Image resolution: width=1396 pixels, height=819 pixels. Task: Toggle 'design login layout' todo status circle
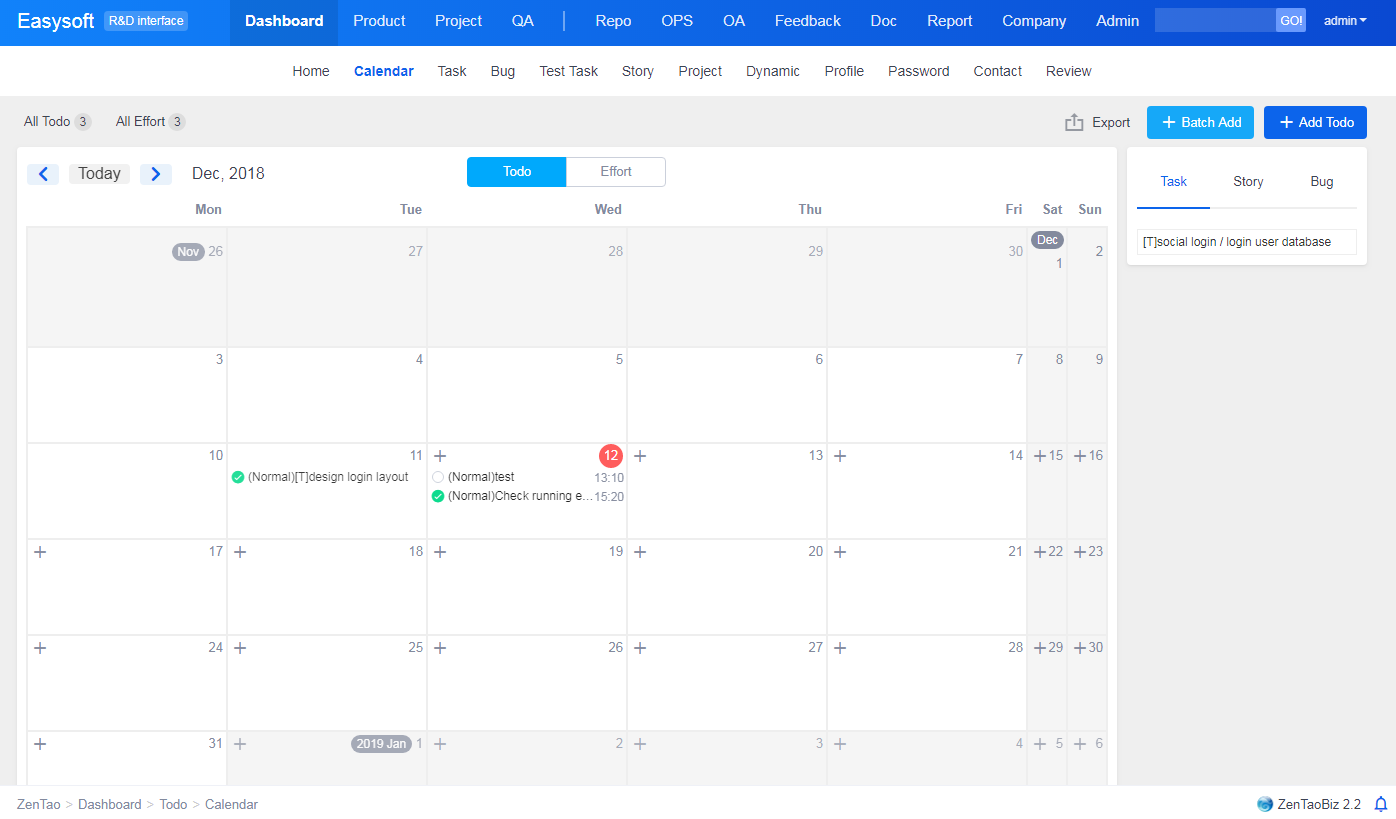[238, 477]
